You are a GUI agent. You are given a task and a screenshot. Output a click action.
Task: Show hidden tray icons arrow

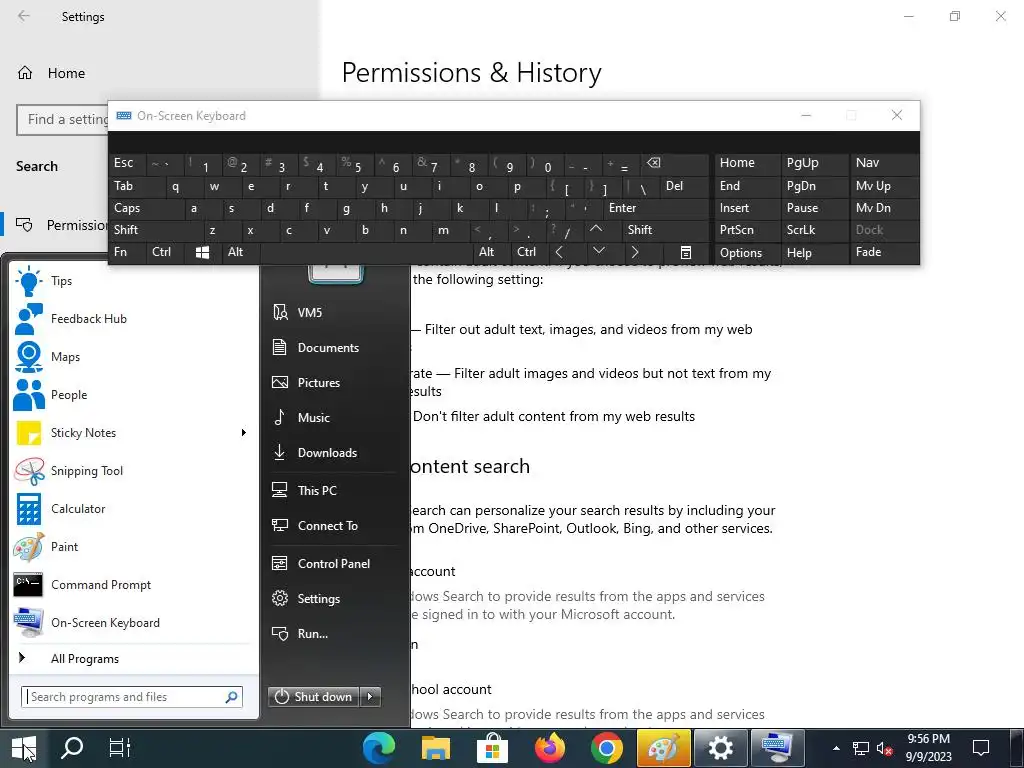point(836,748)
